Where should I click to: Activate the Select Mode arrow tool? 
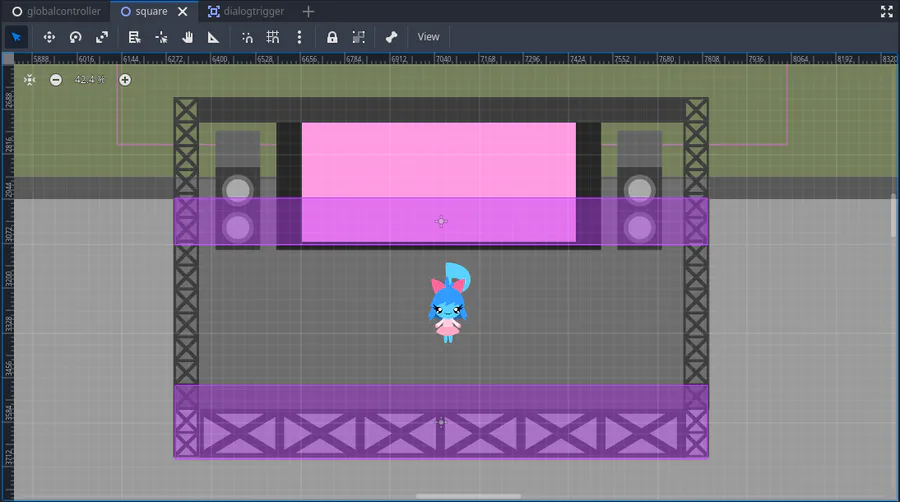coord(16,37)
